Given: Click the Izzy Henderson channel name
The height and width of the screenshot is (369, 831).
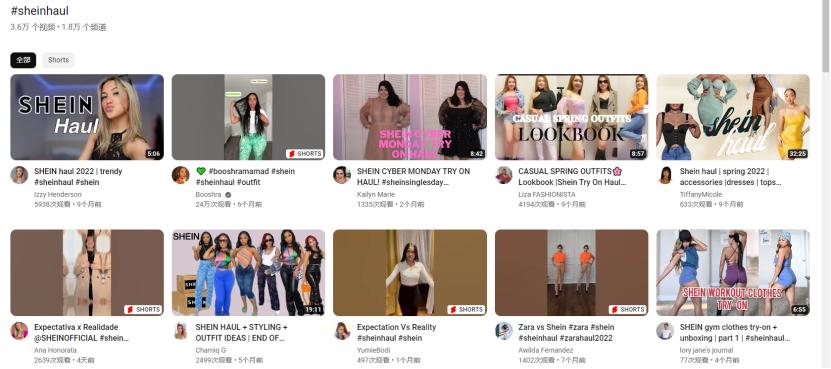Looking at the screenshot, I should pos(58,195).
